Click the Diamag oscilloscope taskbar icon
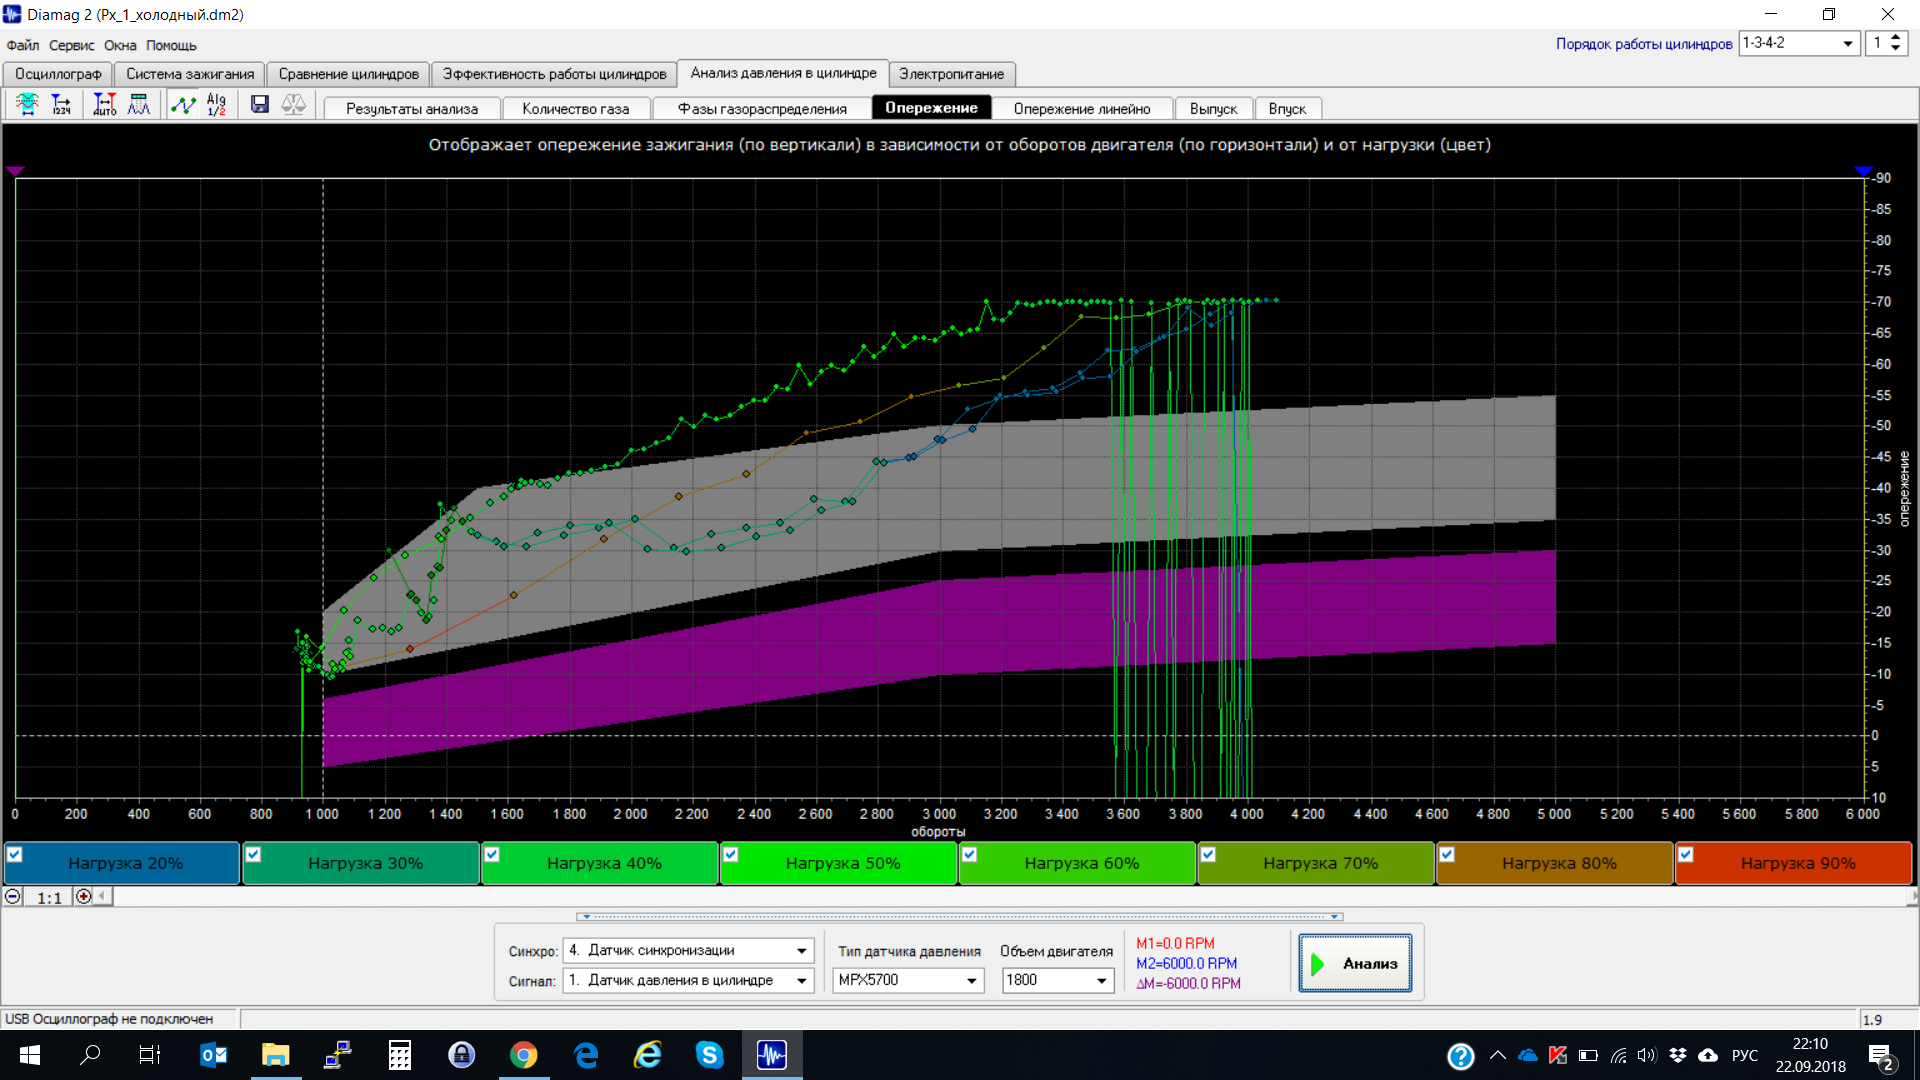The height and width of the screenshot is (1080, 1920). click(x=772, y=1055)
